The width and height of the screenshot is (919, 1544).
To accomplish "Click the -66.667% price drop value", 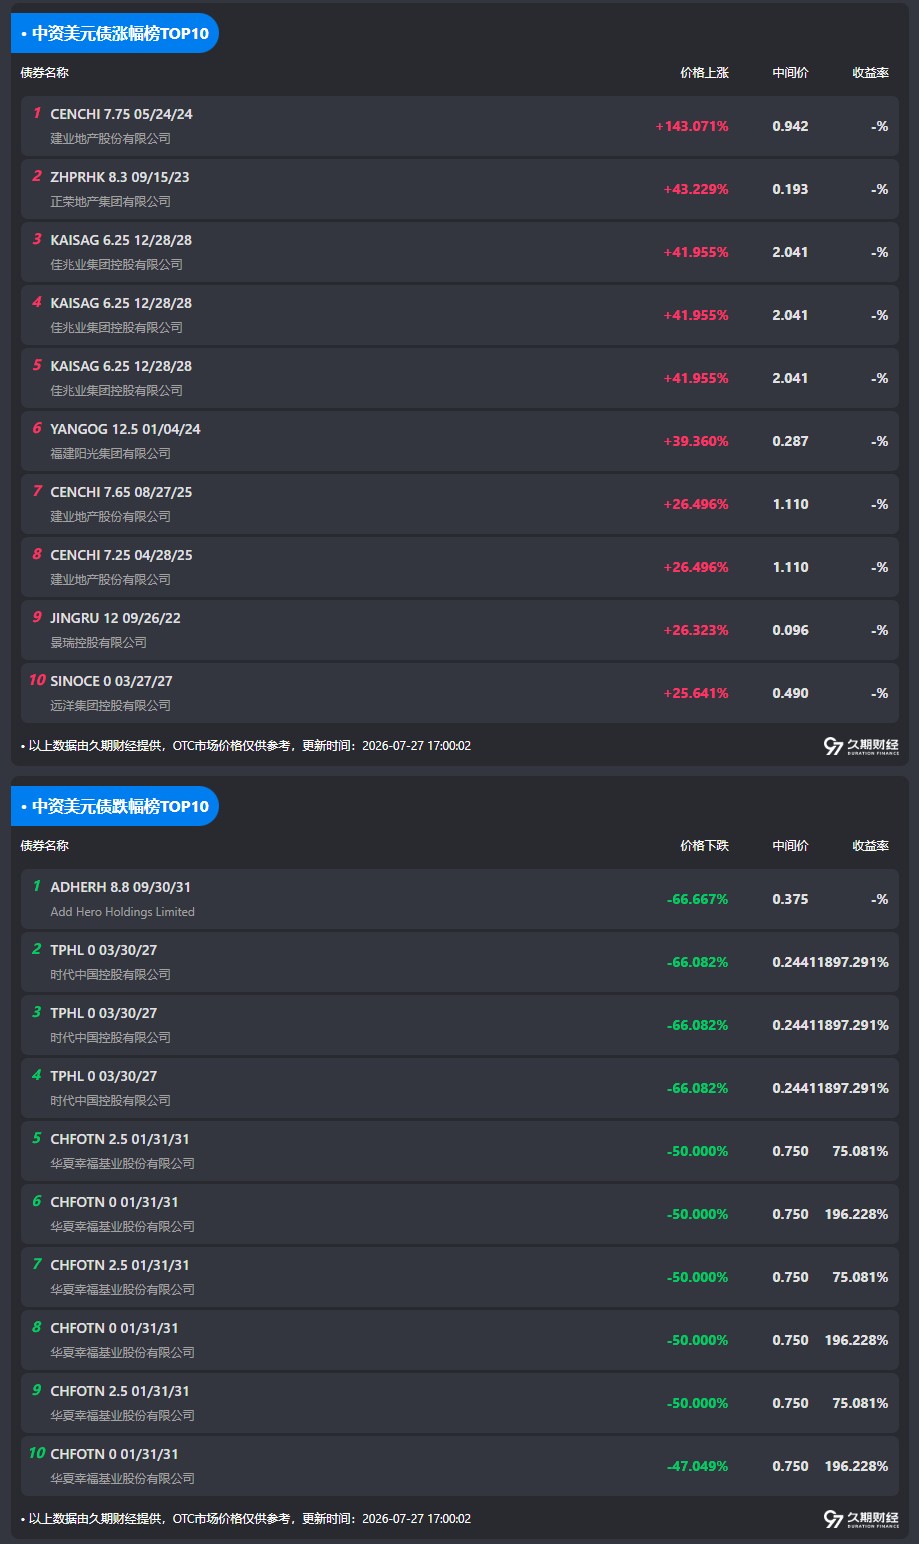I will (x=698, y=899).
